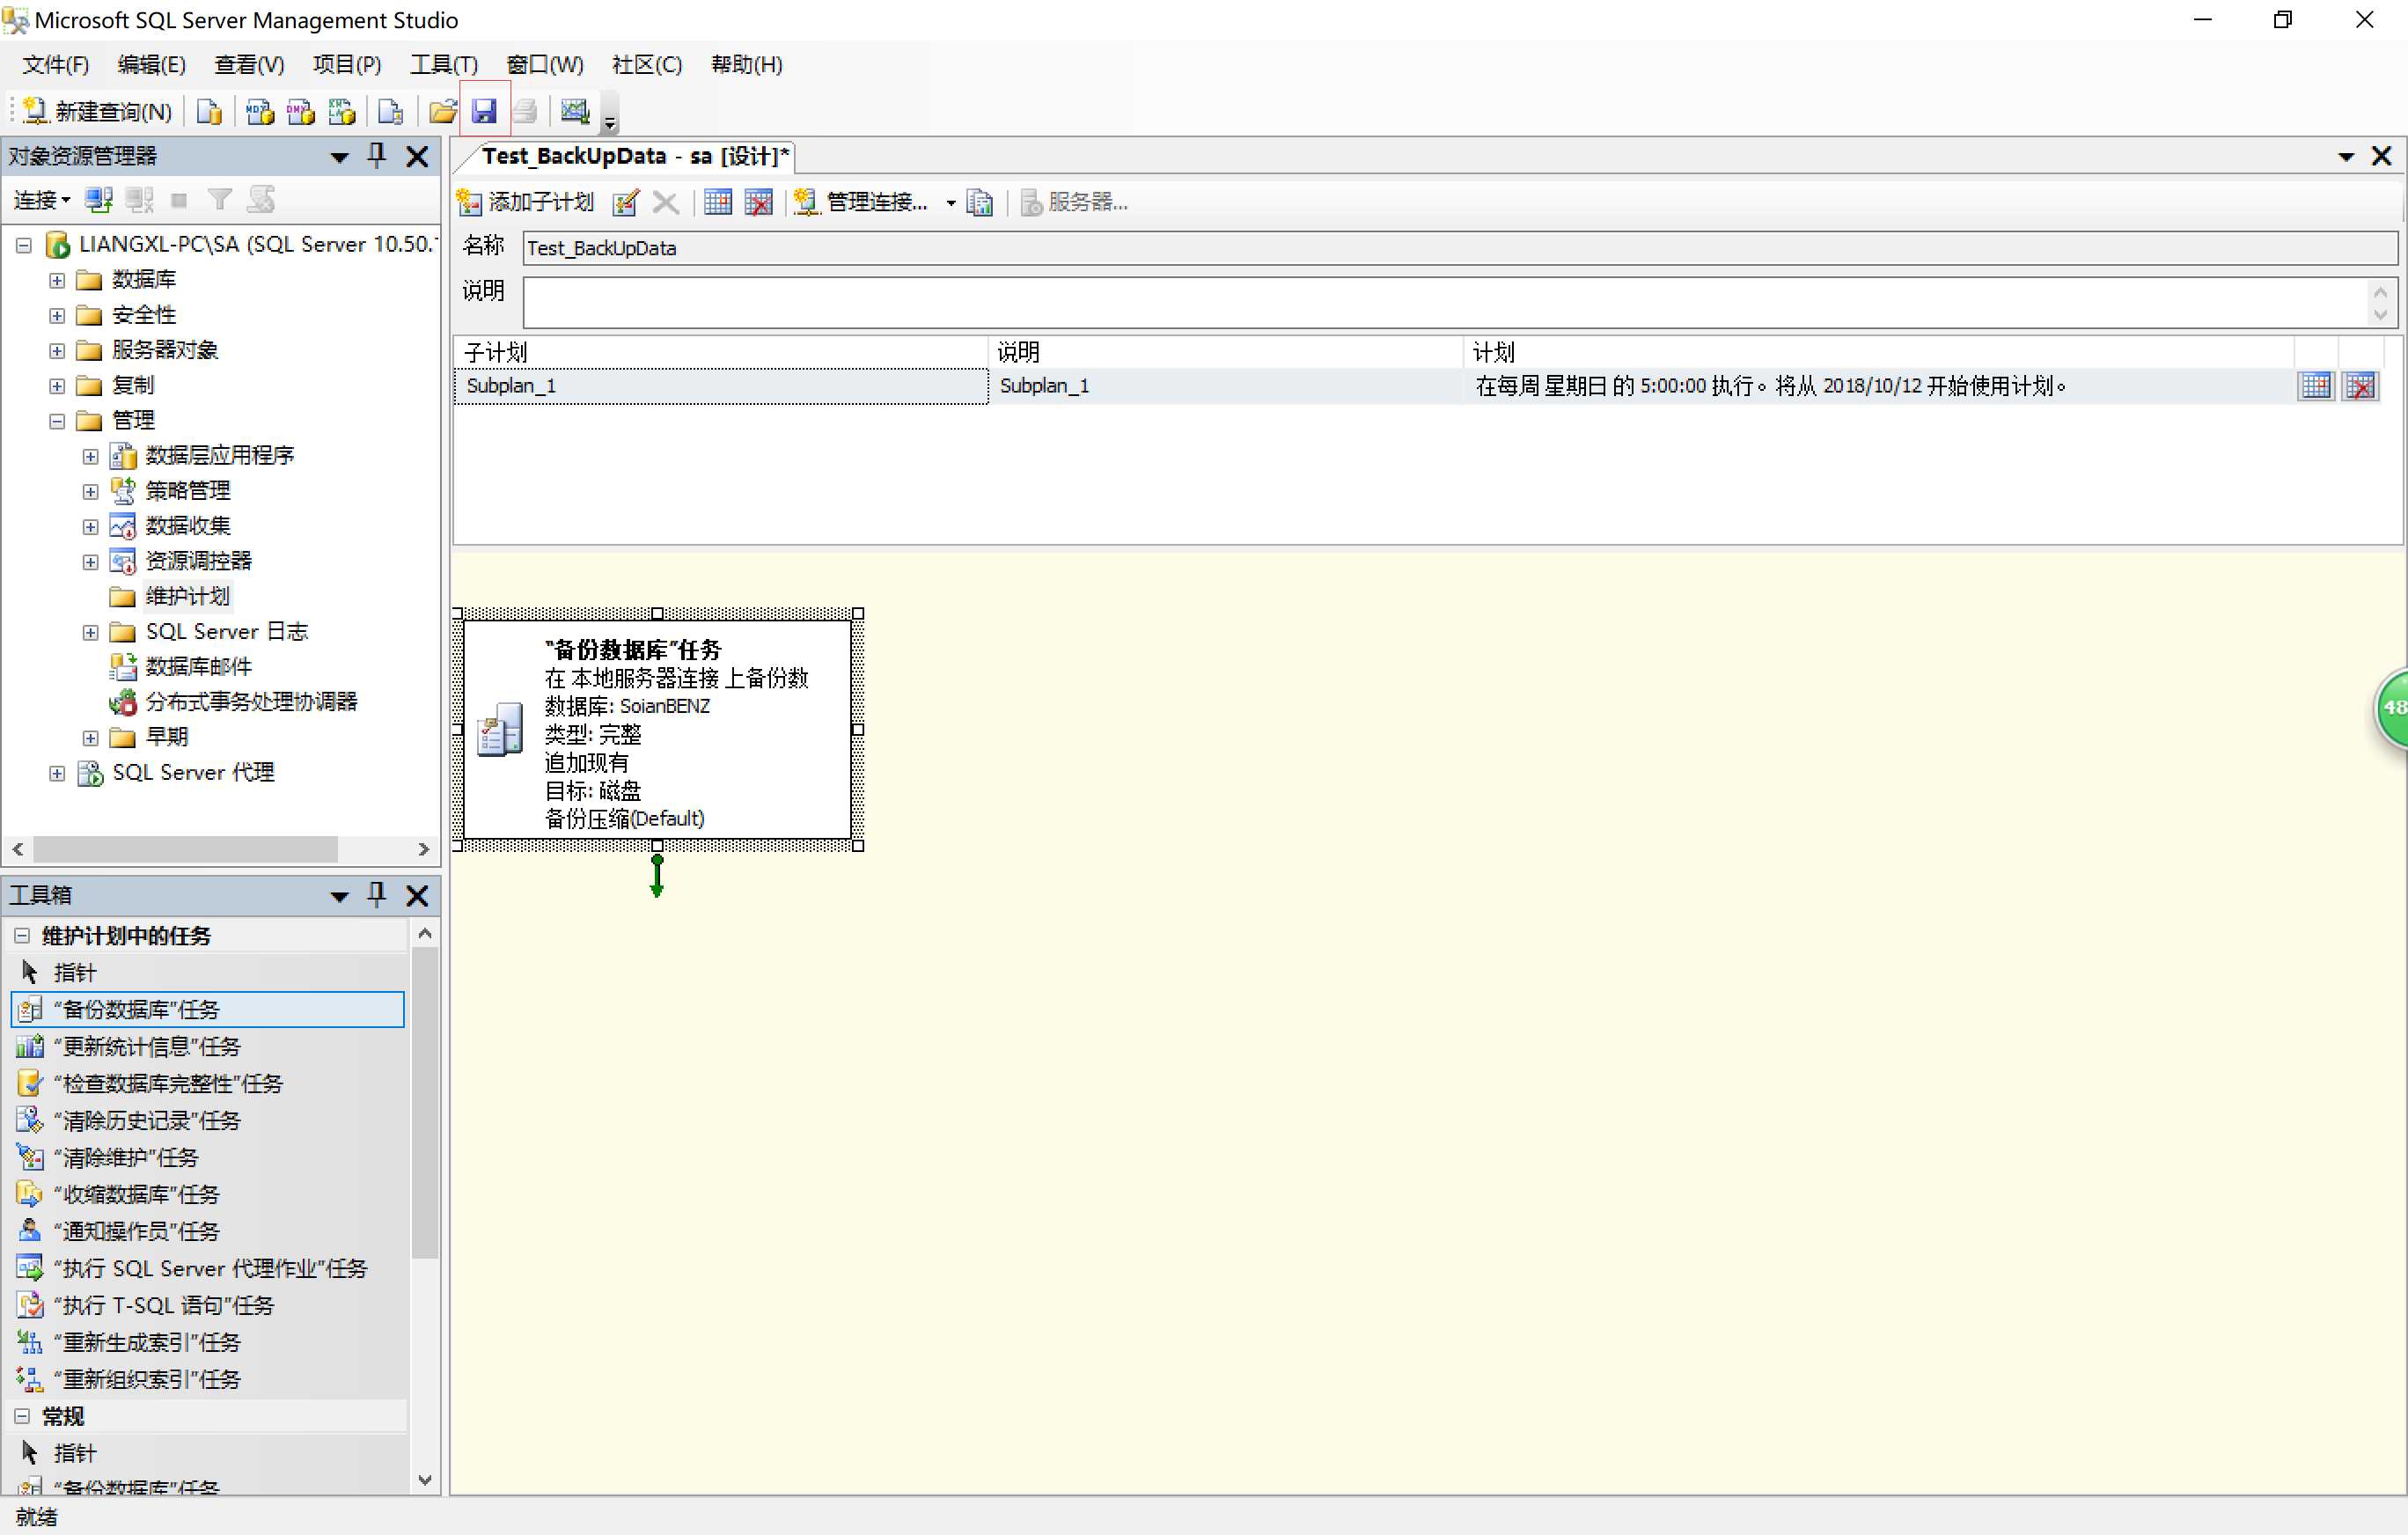Open the 工具(T) menu
Screen dimensions: 2408x1535
pos(444,65)
